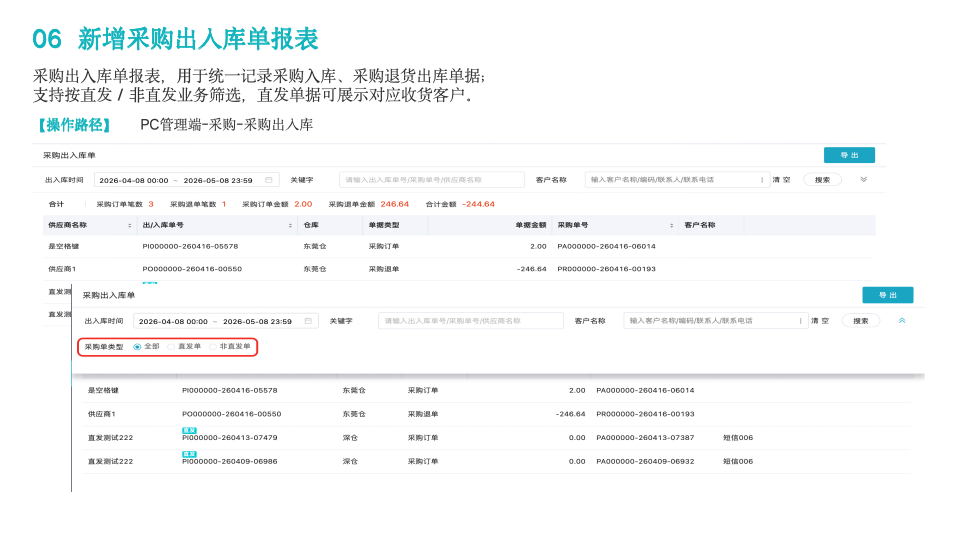Open 客户名称 dropdown handle in front panel
Viewport: 959px width, 540px height.
click(x=801, y=321)
